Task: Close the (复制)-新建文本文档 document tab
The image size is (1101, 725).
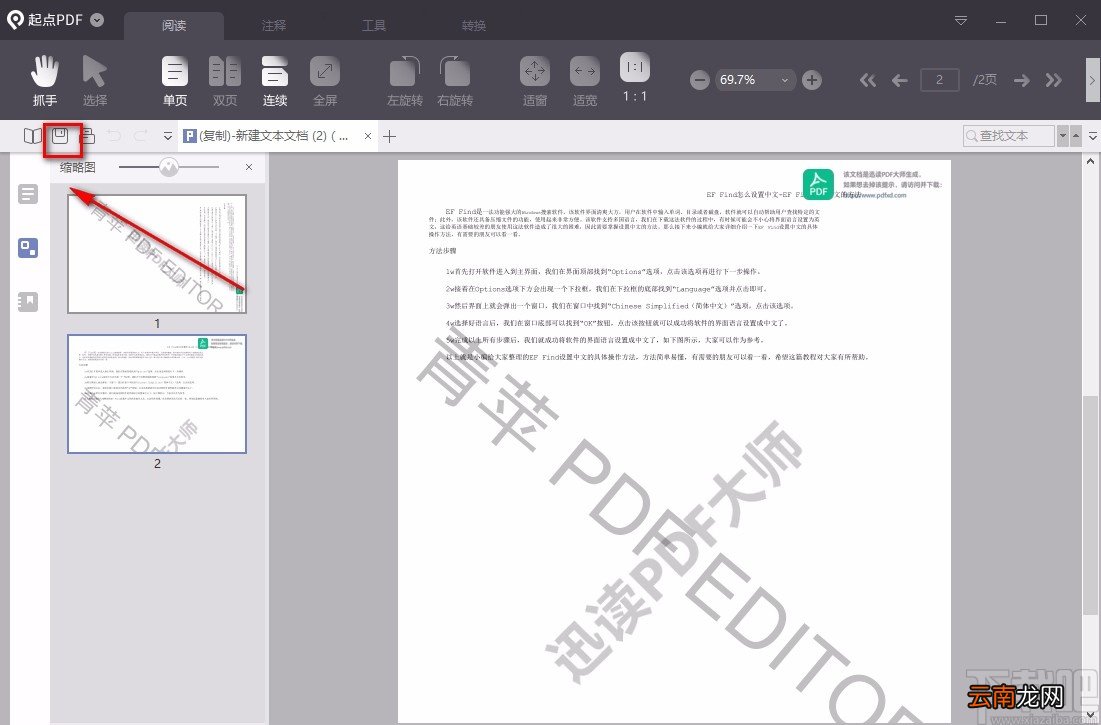Action: [368, 136]
